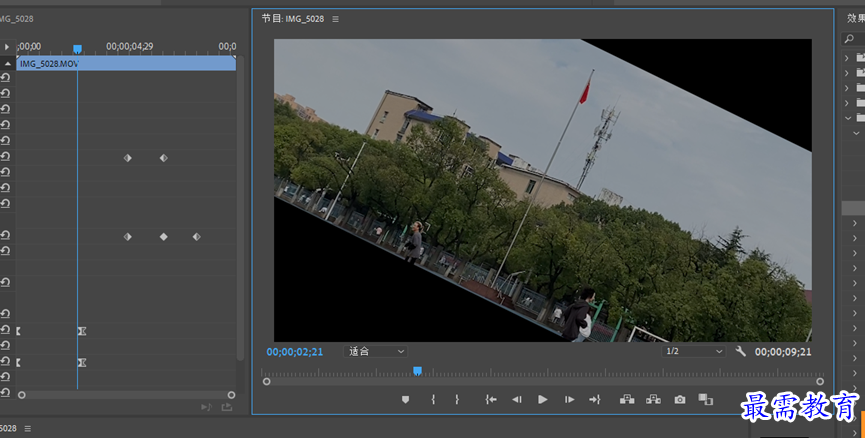Select the first keyframe in the three-keyframe row
The height and width of the screenshot is (438, 865).
(127, 237)
